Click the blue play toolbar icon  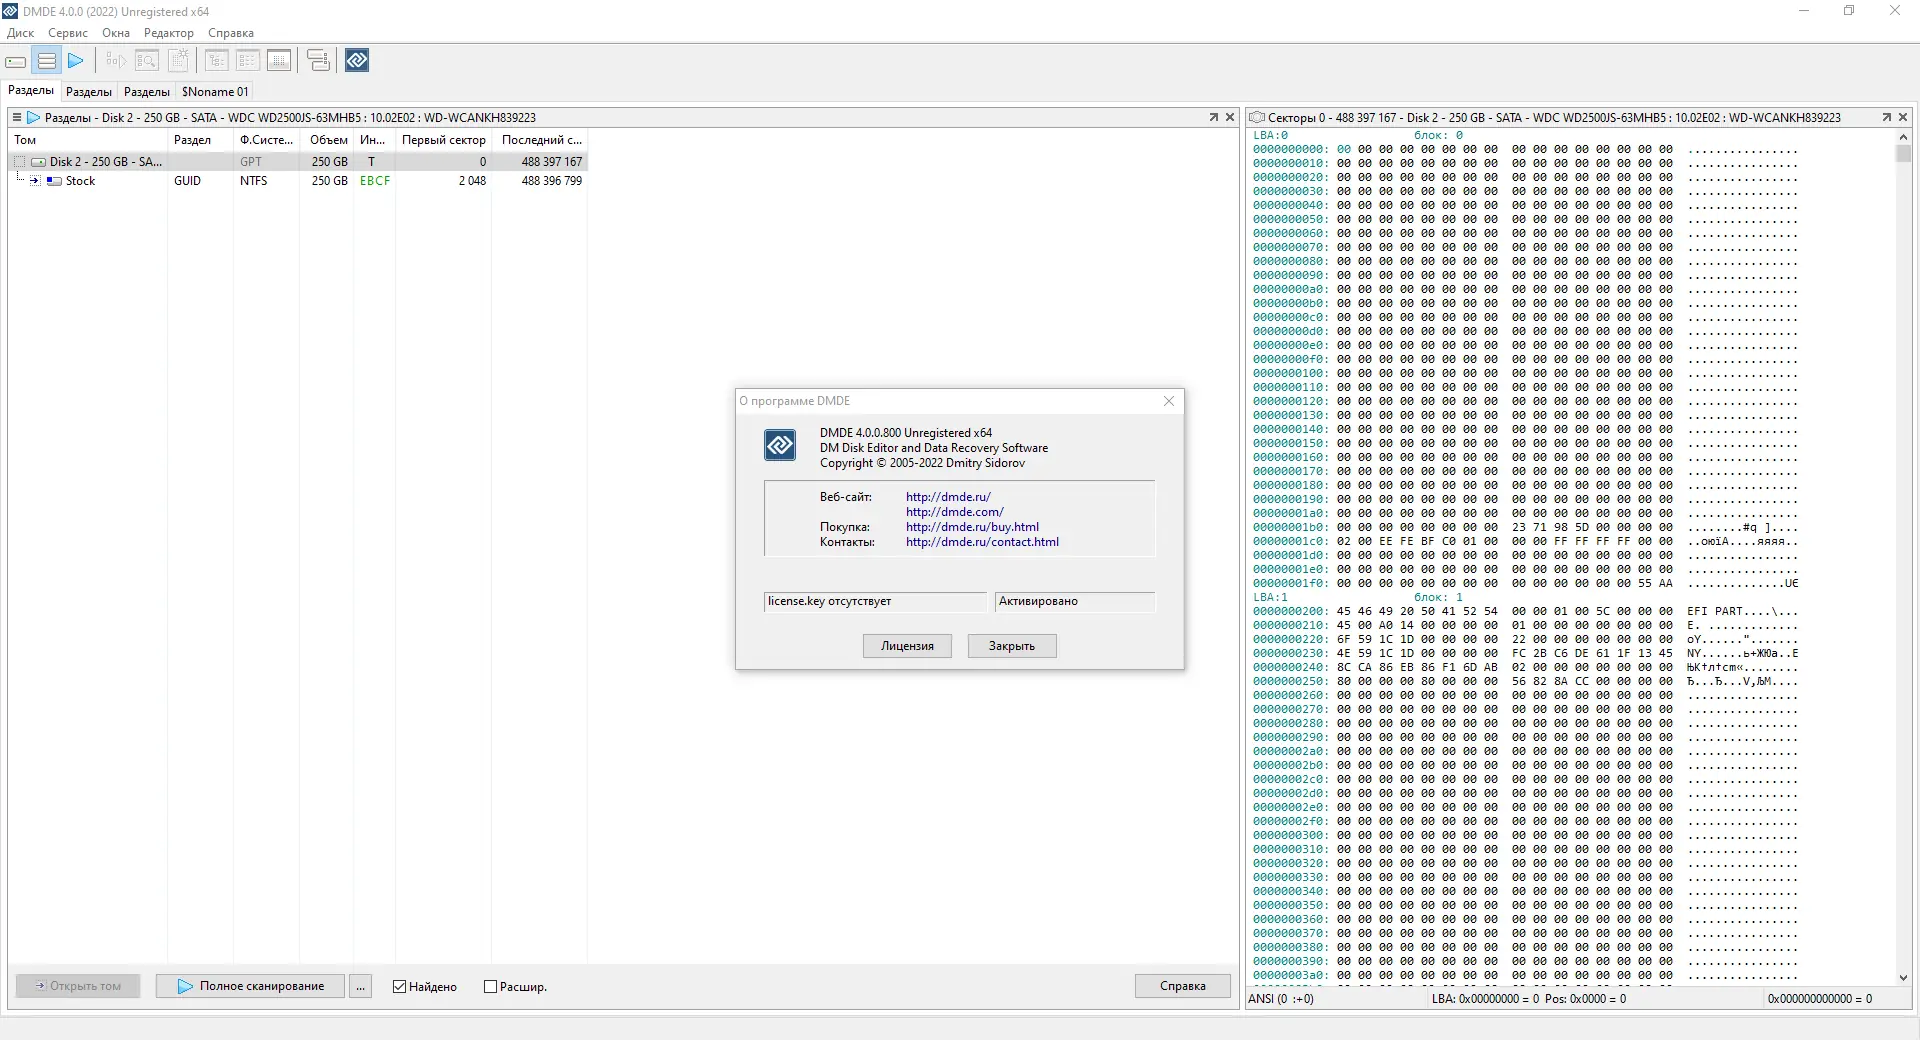click(76, 61)
